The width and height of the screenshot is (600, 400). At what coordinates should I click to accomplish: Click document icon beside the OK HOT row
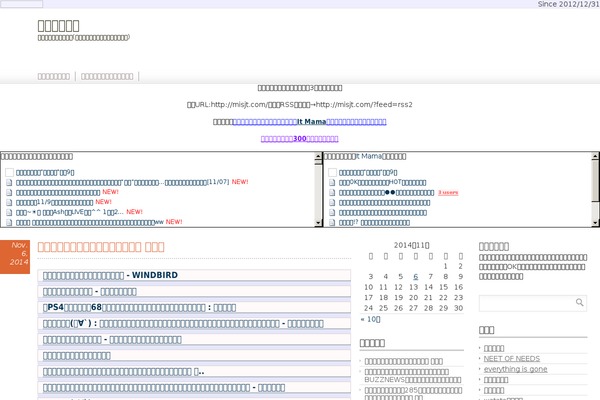tap(332, 183)
